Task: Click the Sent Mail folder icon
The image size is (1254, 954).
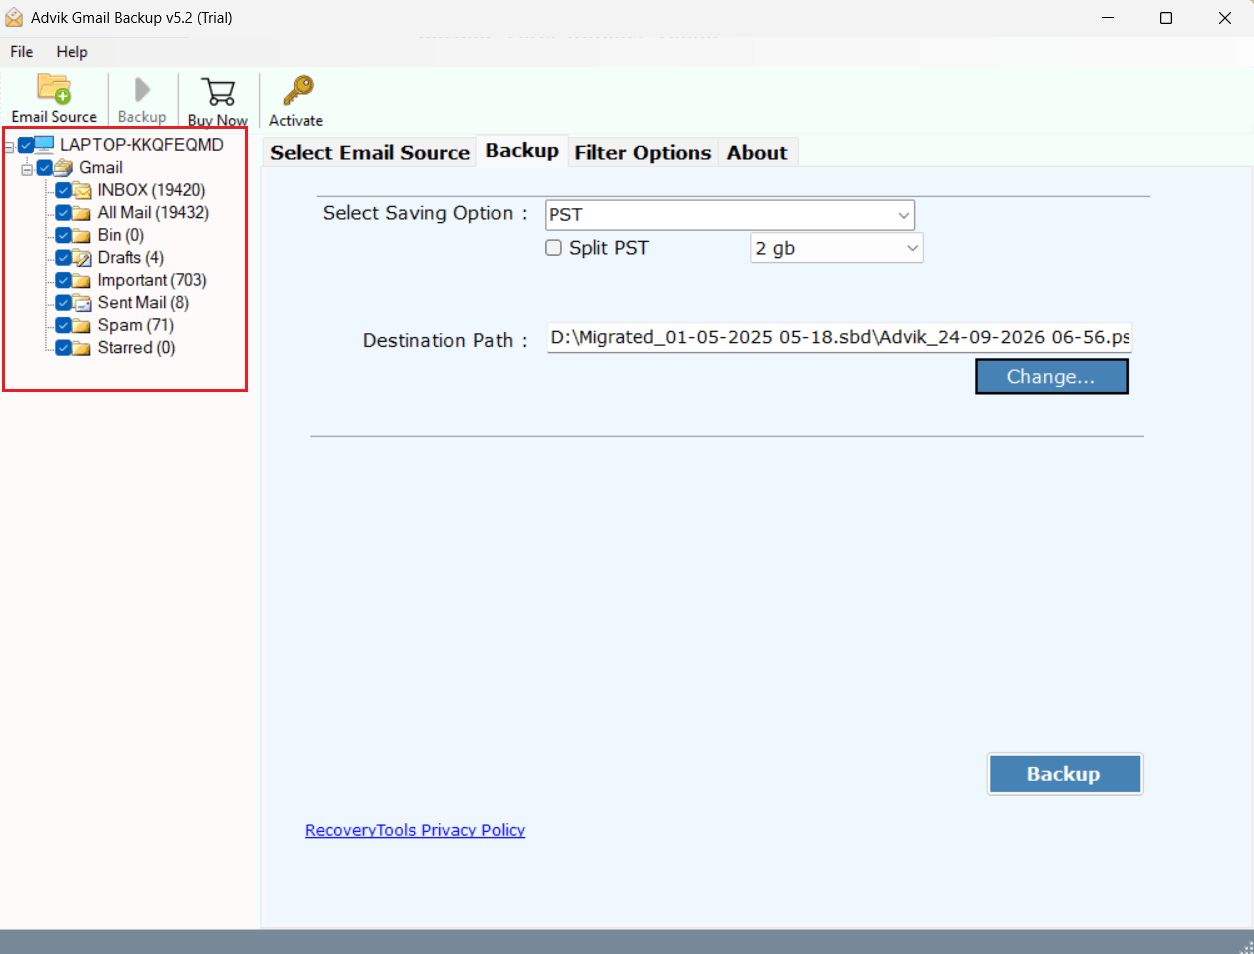Action: coord(81,303)
